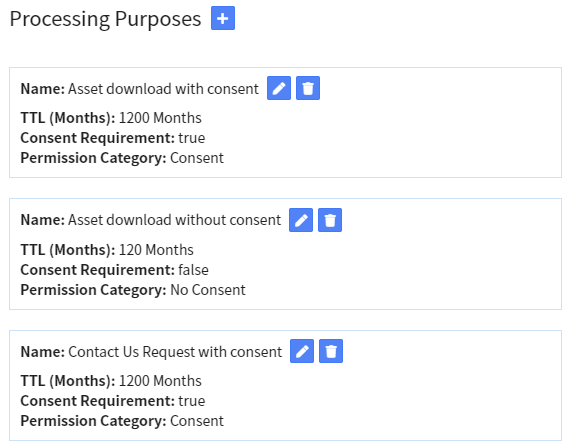Click the No Consent permission category value
Screen dimensions: 571x447
(208, 290)
